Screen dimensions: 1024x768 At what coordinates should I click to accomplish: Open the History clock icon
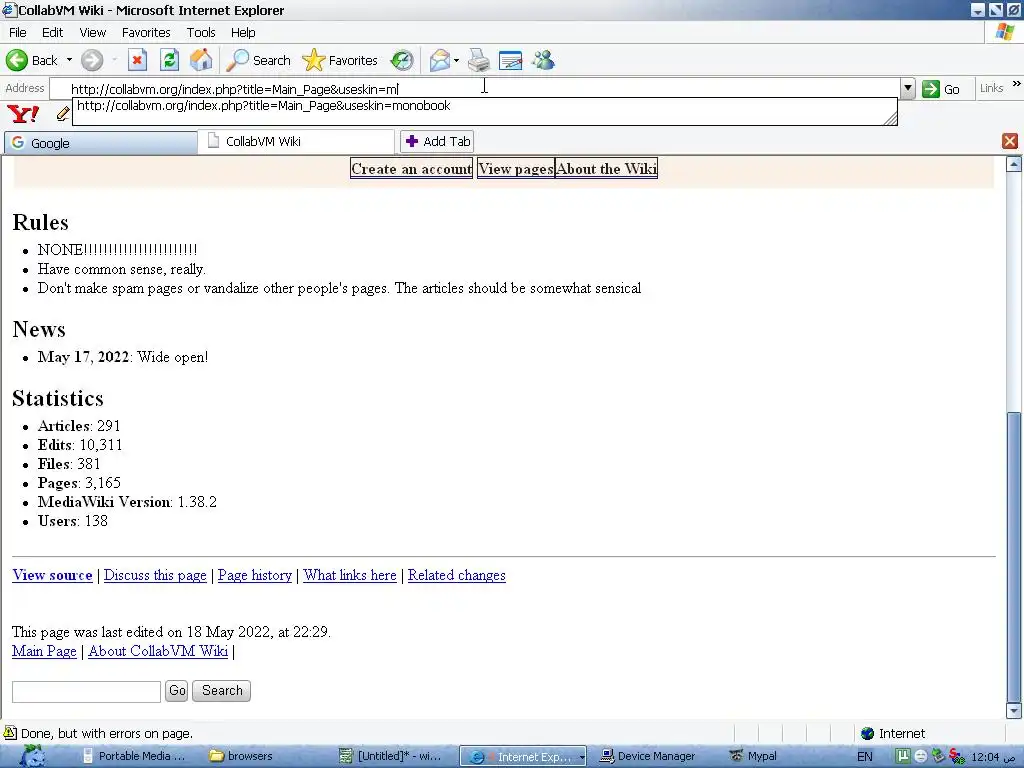pyautogui.click(x=402, y=60)
